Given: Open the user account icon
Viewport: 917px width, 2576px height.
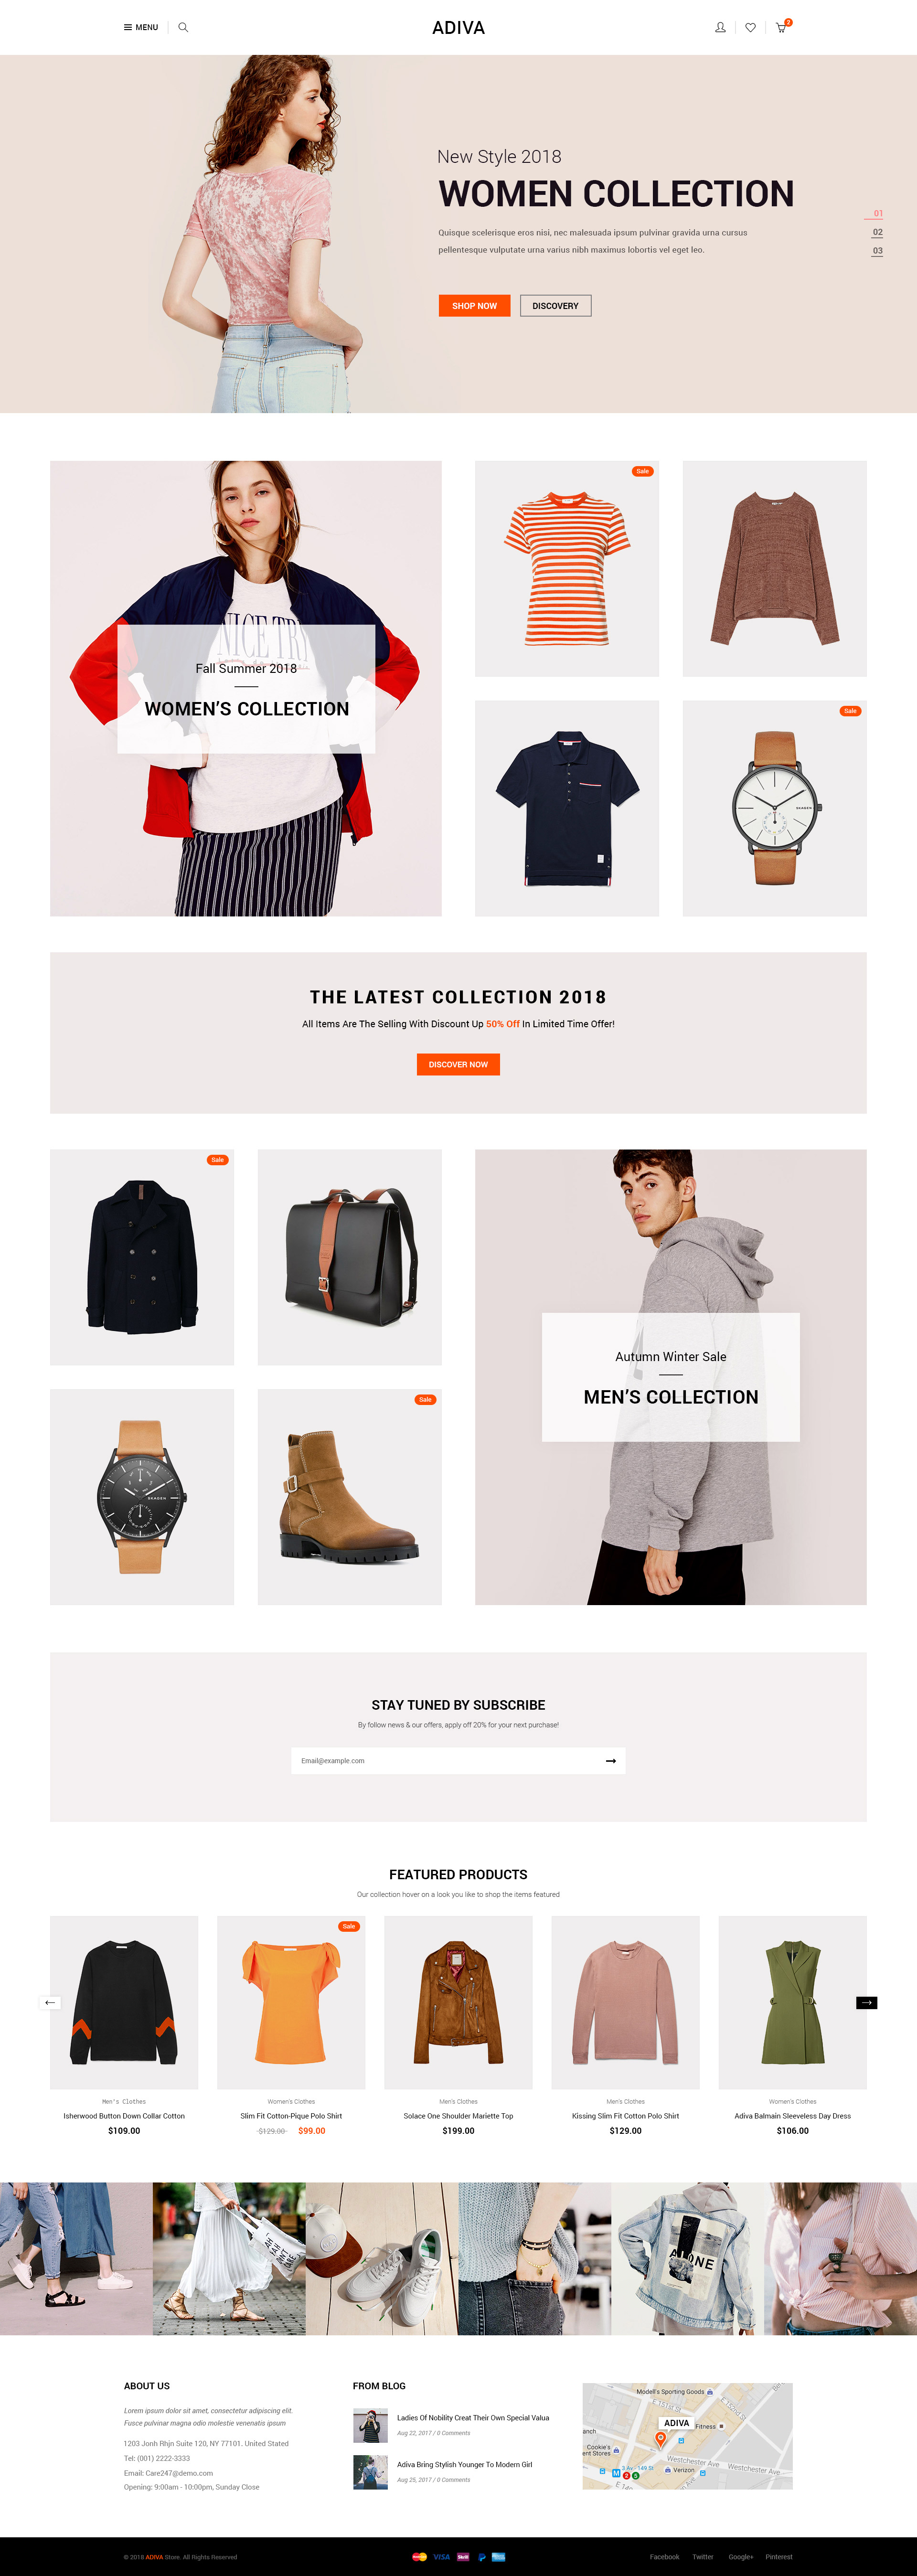Looking at the screenshot, I should tap(720, 28).
